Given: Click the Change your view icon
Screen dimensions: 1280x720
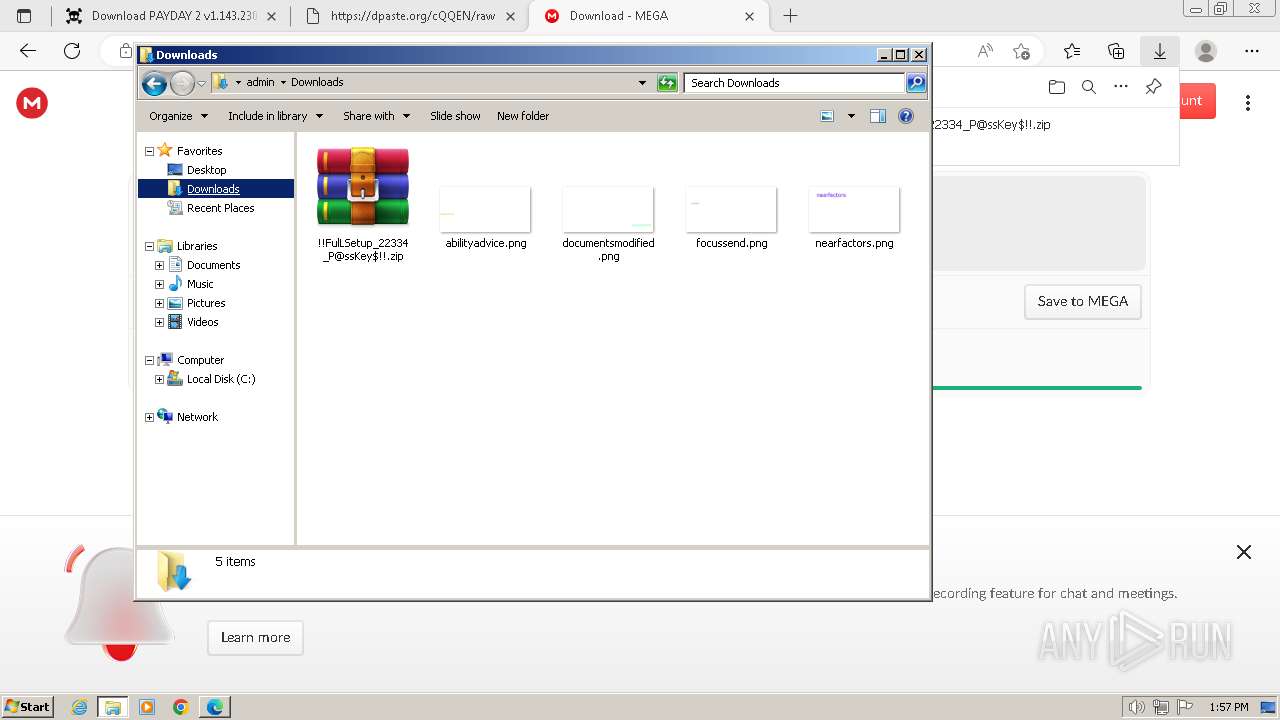Looking at the screenshot, I should [x=827, y=116].
